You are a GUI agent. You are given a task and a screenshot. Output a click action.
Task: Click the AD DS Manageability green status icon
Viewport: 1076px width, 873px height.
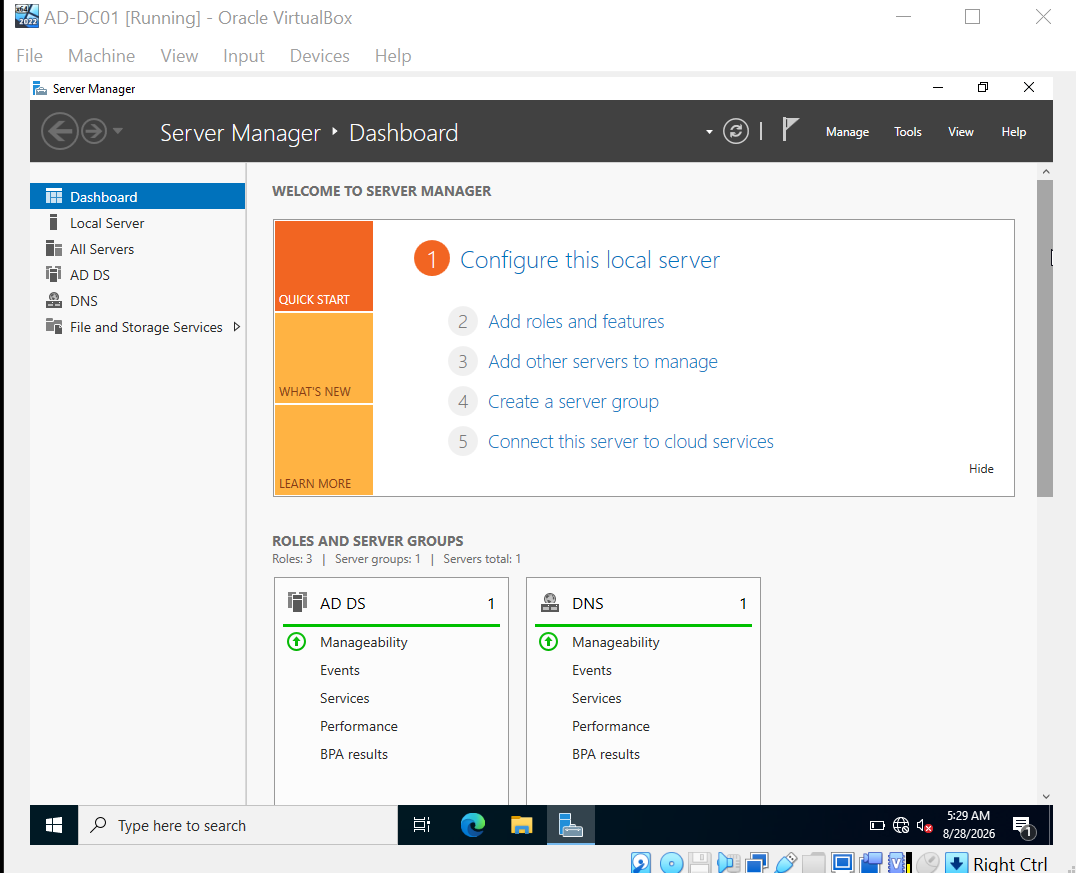[296, 642]
